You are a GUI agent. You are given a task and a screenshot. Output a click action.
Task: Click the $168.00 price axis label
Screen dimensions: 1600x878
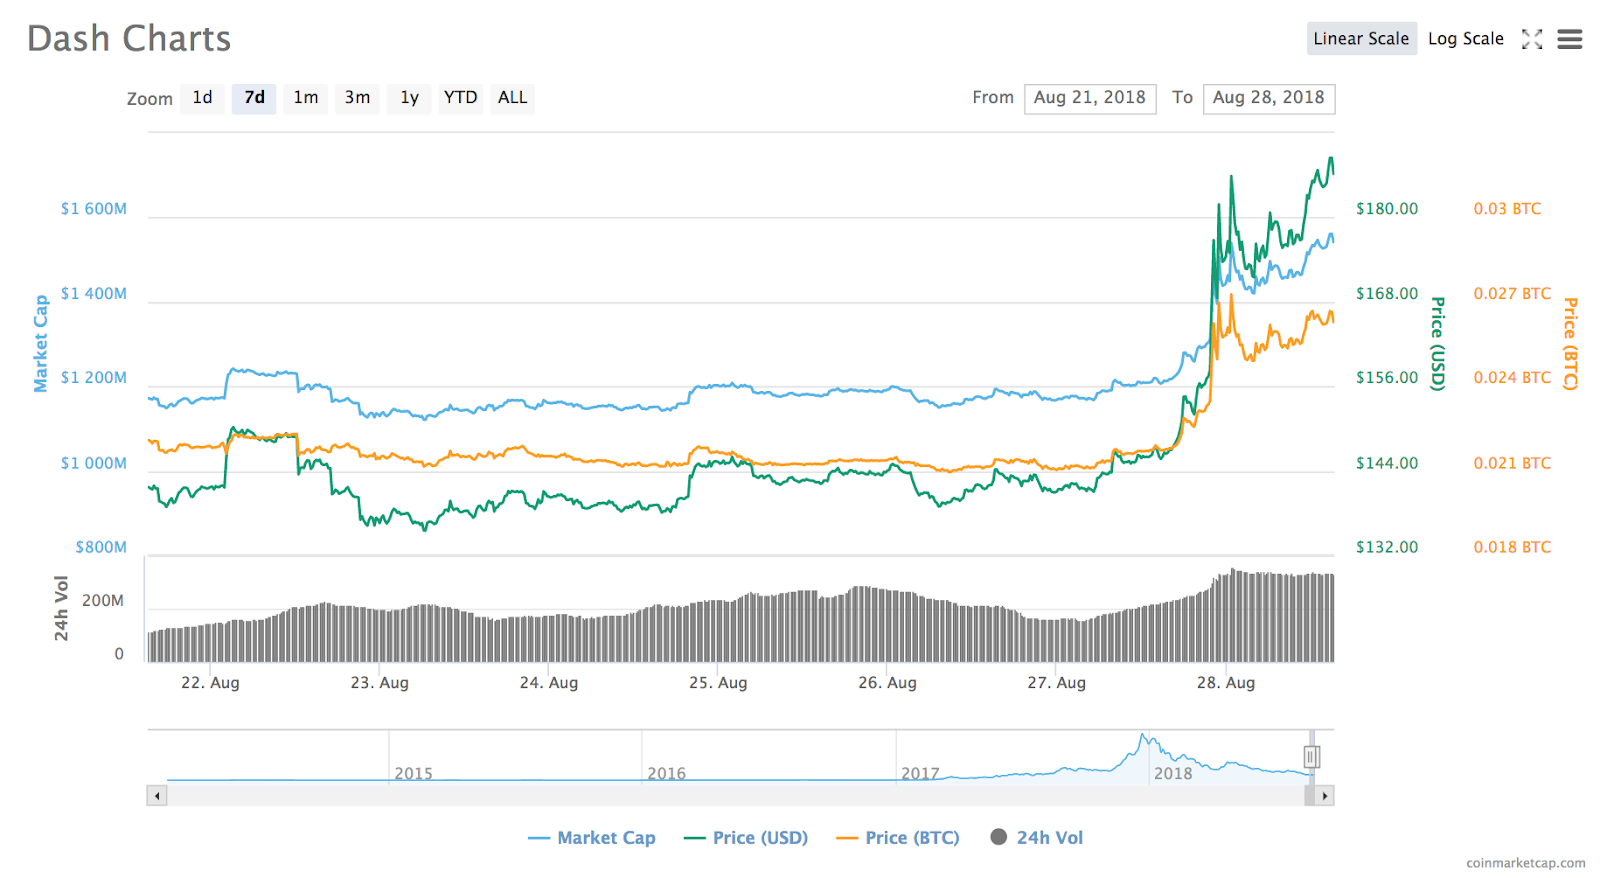click(x=1387, y=294)
